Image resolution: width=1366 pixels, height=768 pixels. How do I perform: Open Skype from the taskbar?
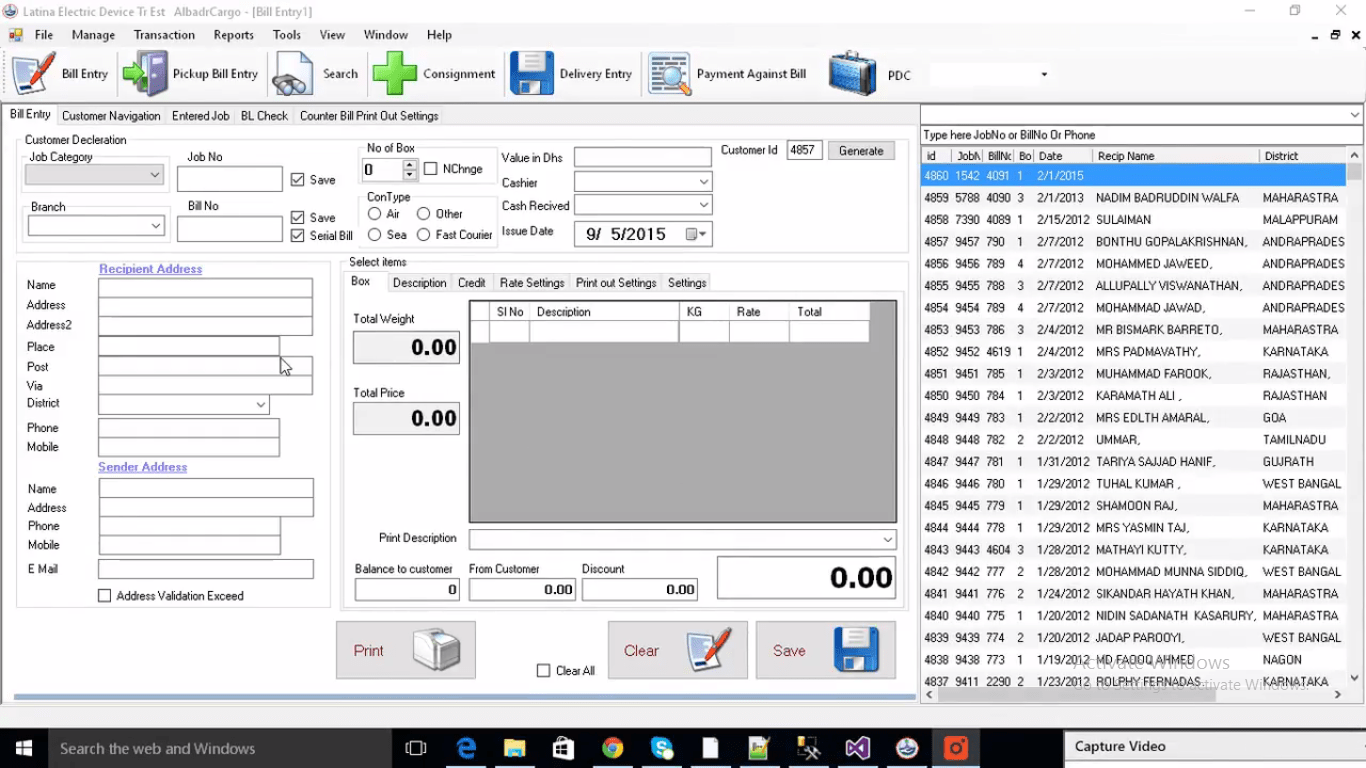click(x=661, y=747)
